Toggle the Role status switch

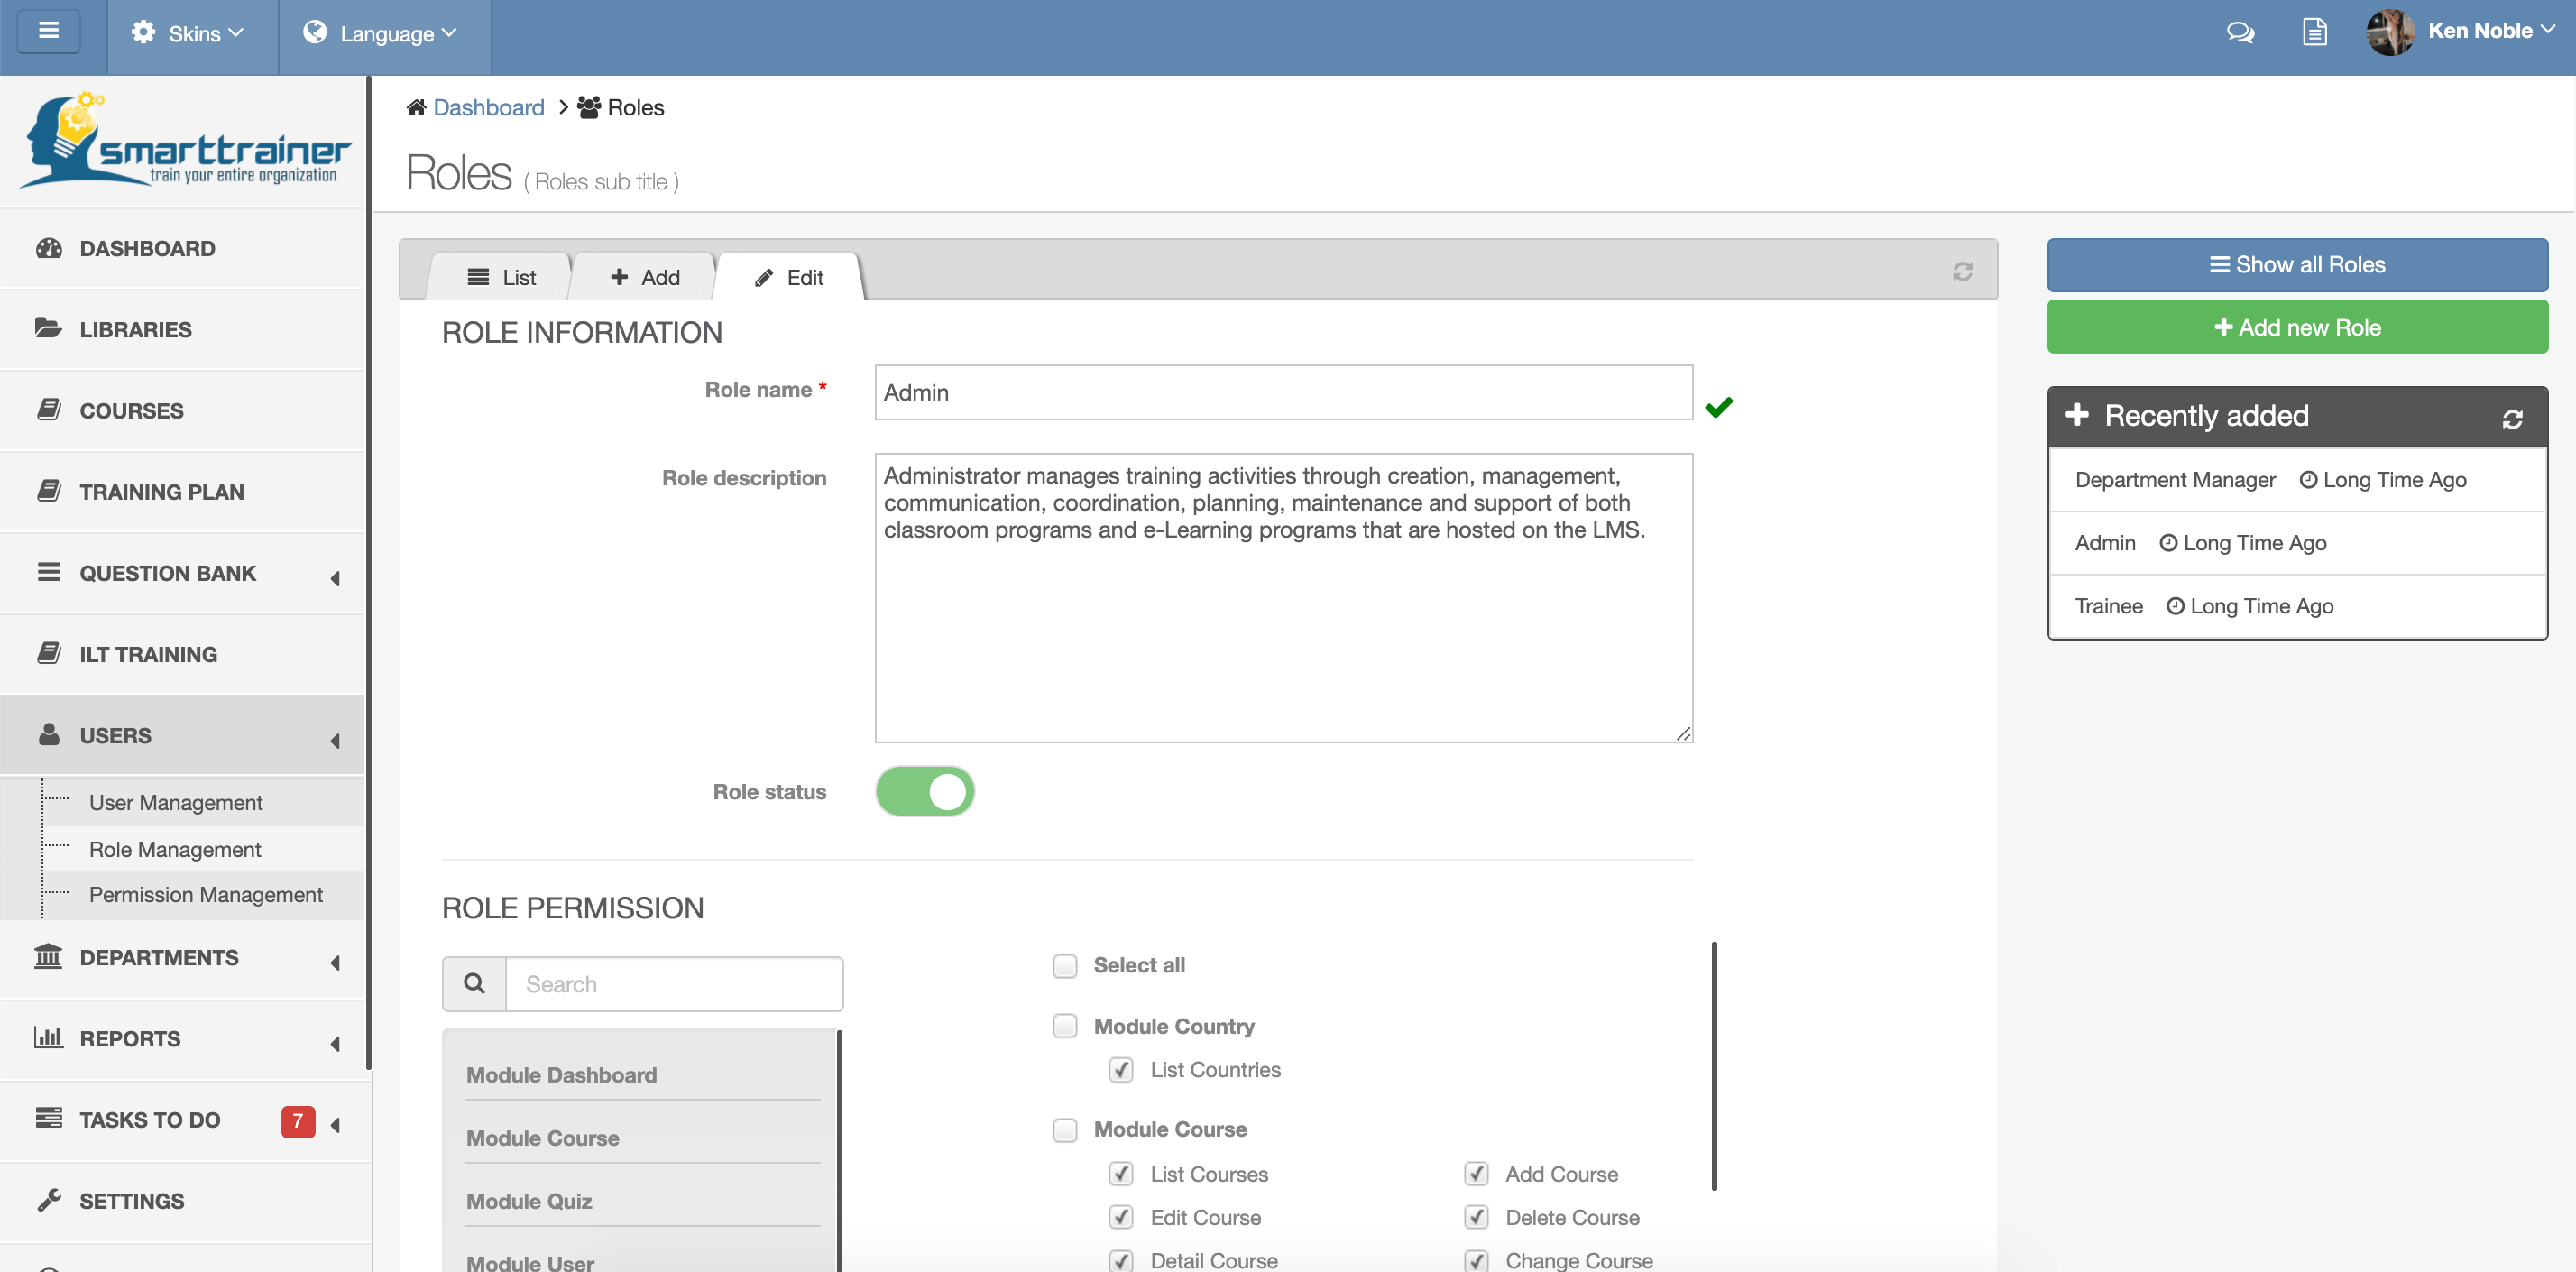coord(925,791)
